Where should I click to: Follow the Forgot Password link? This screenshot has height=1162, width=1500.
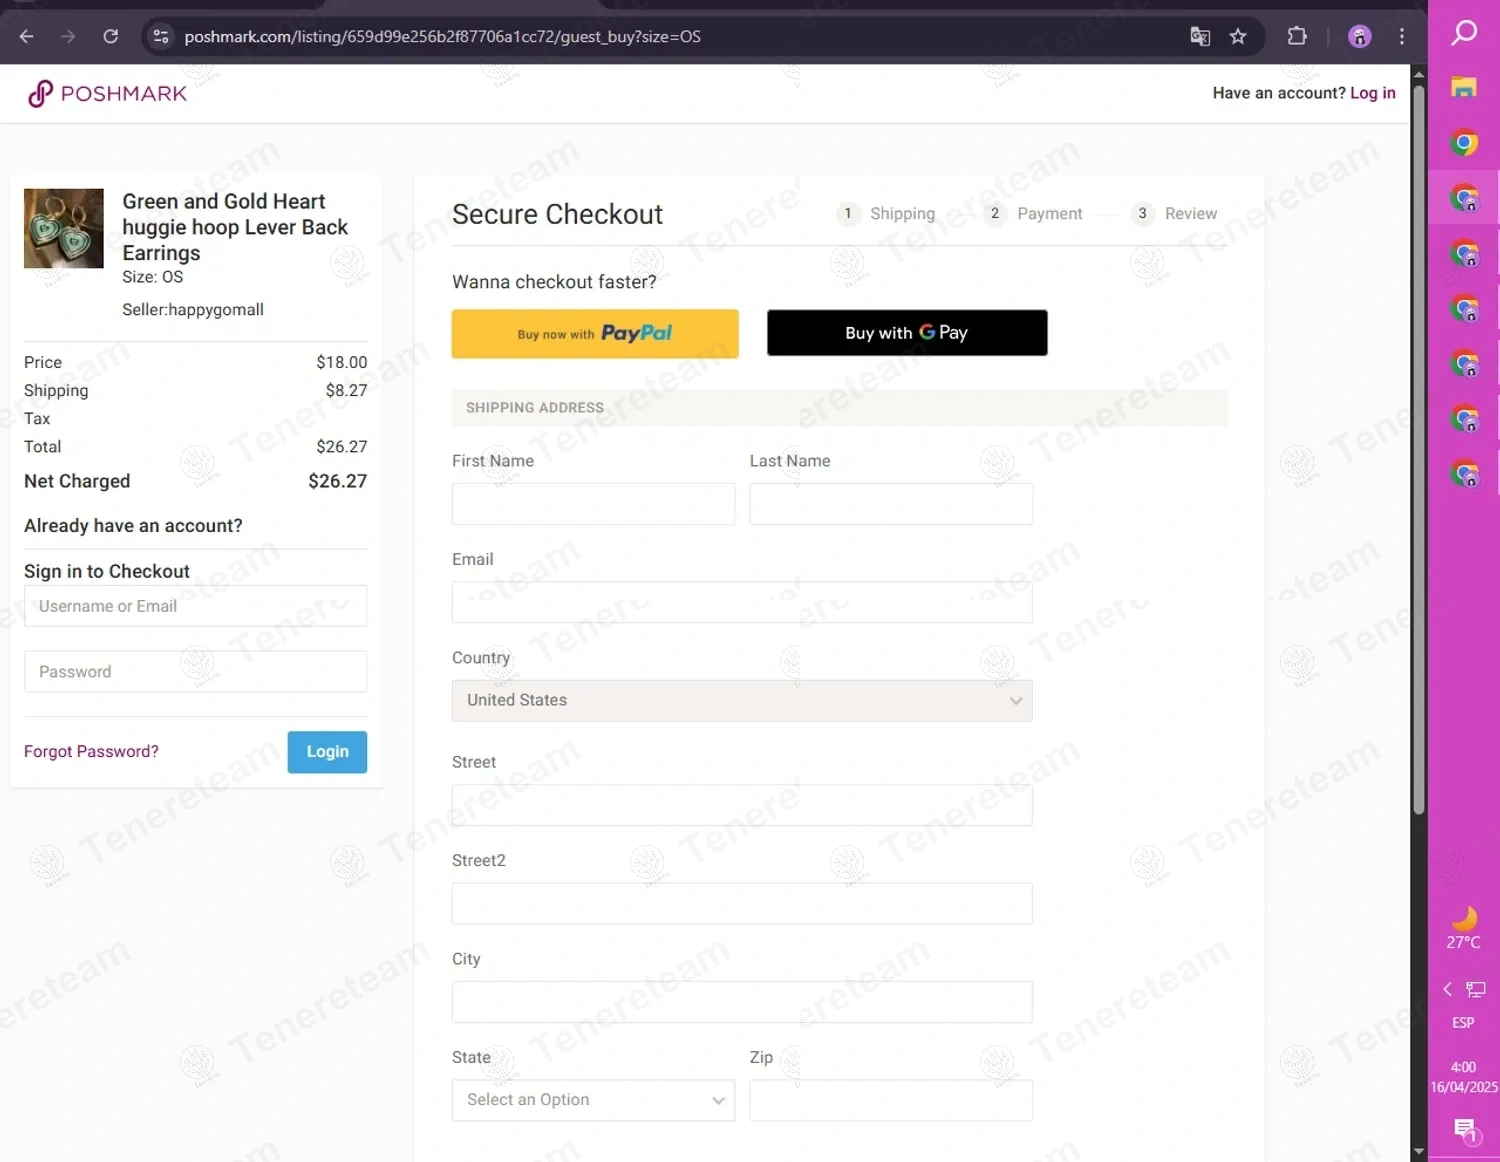[91, 752]
